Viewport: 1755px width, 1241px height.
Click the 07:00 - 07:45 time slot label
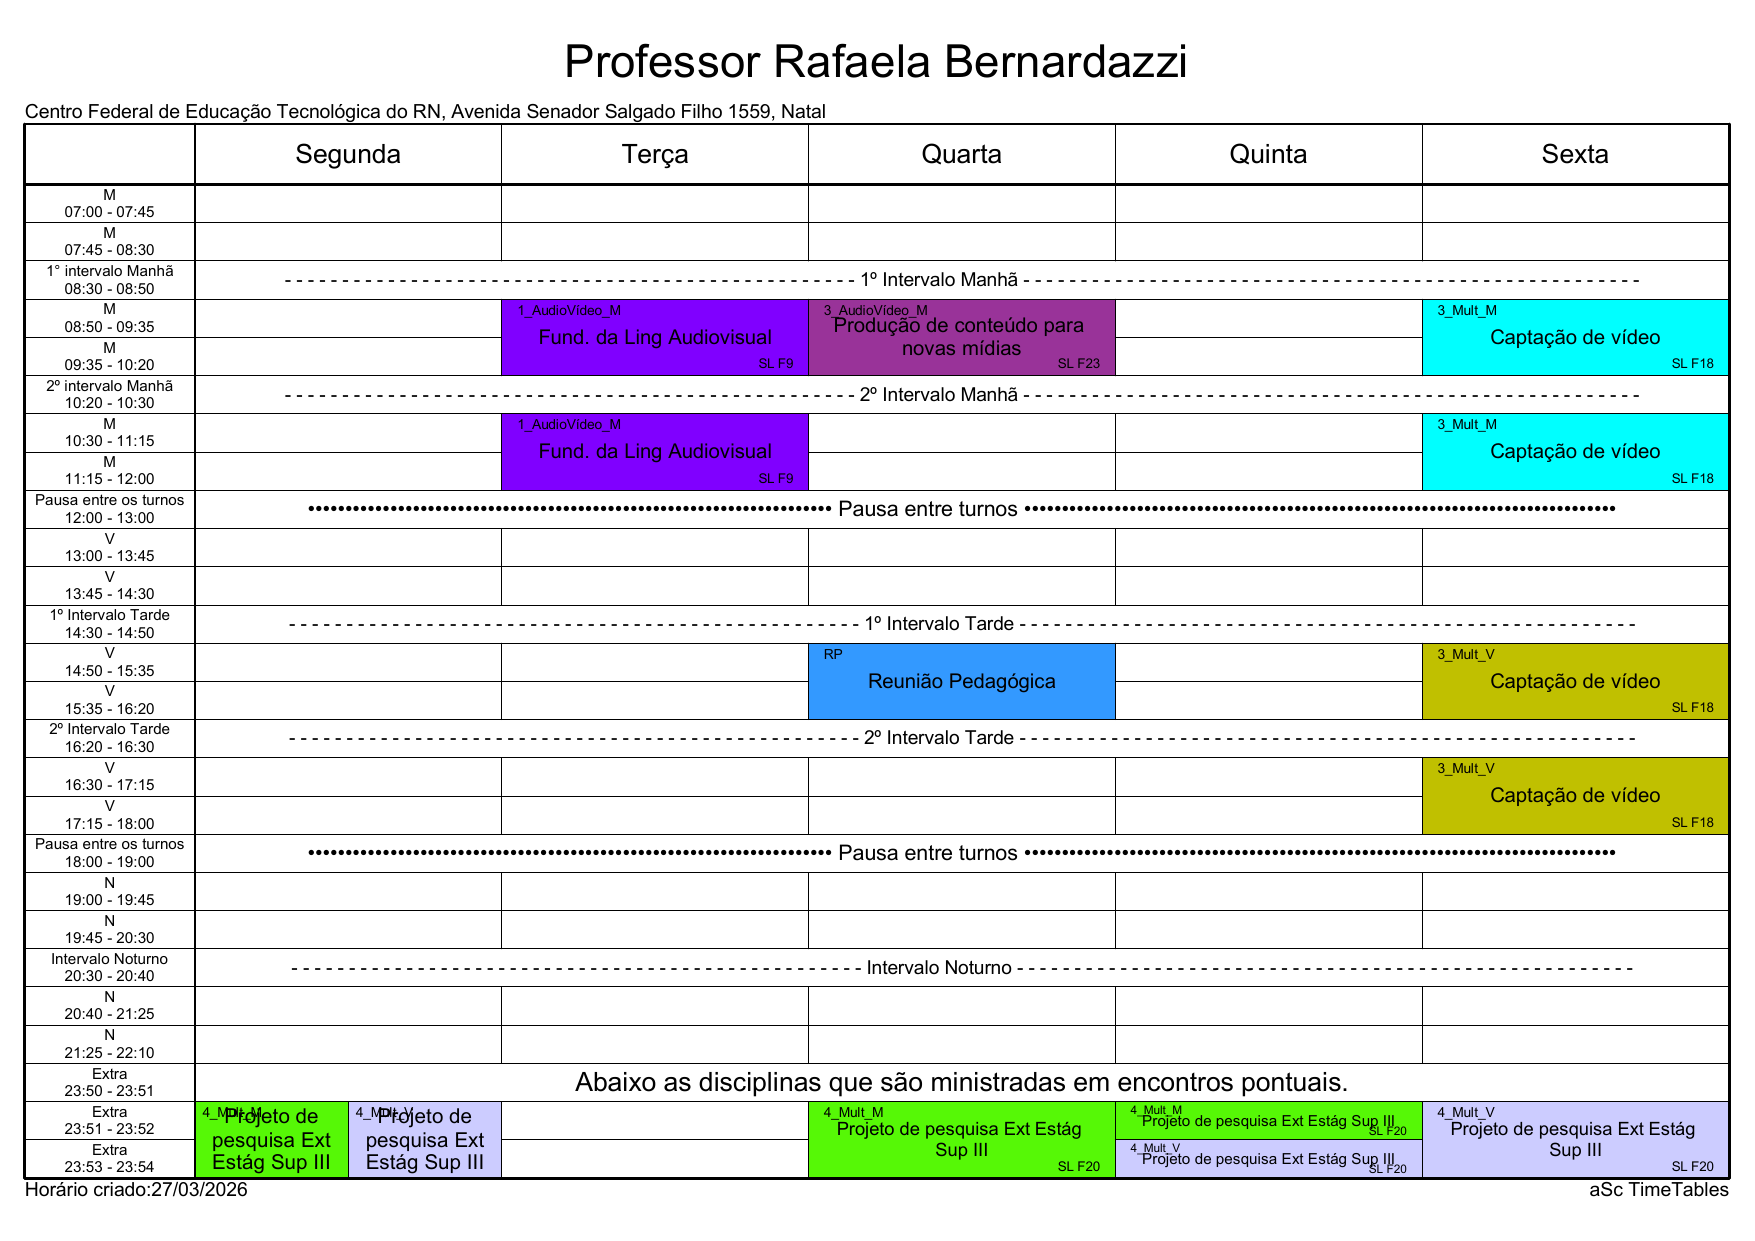coord(109,204)
